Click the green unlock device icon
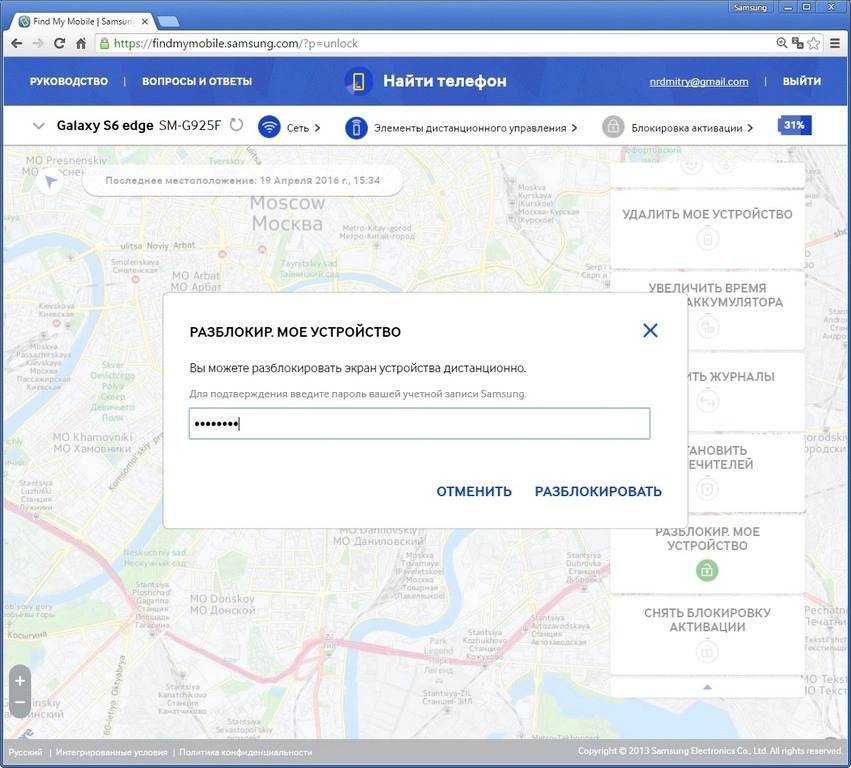Screen dimensions: 851x768 707,571
